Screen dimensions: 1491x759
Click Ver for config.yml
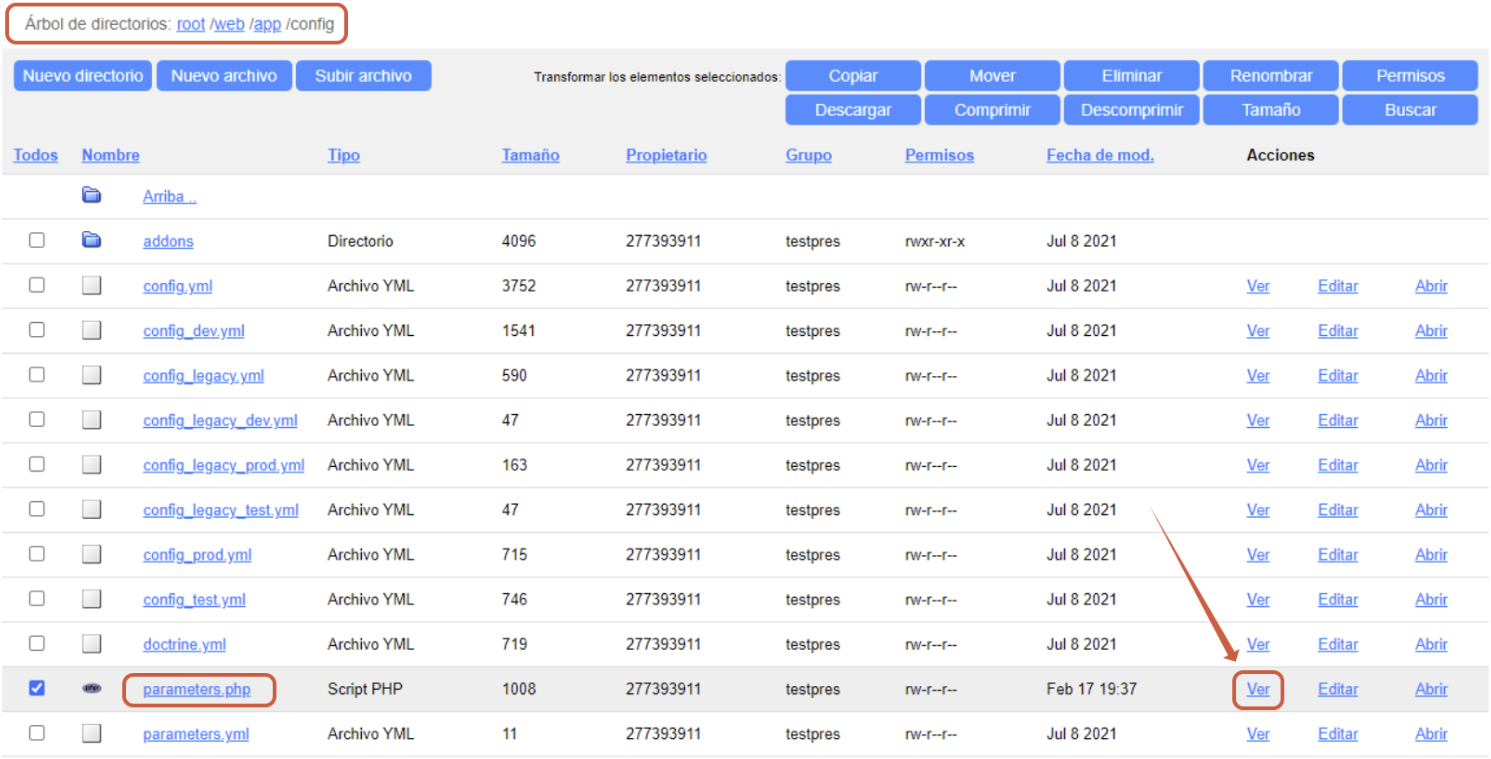click(1258, 286)
